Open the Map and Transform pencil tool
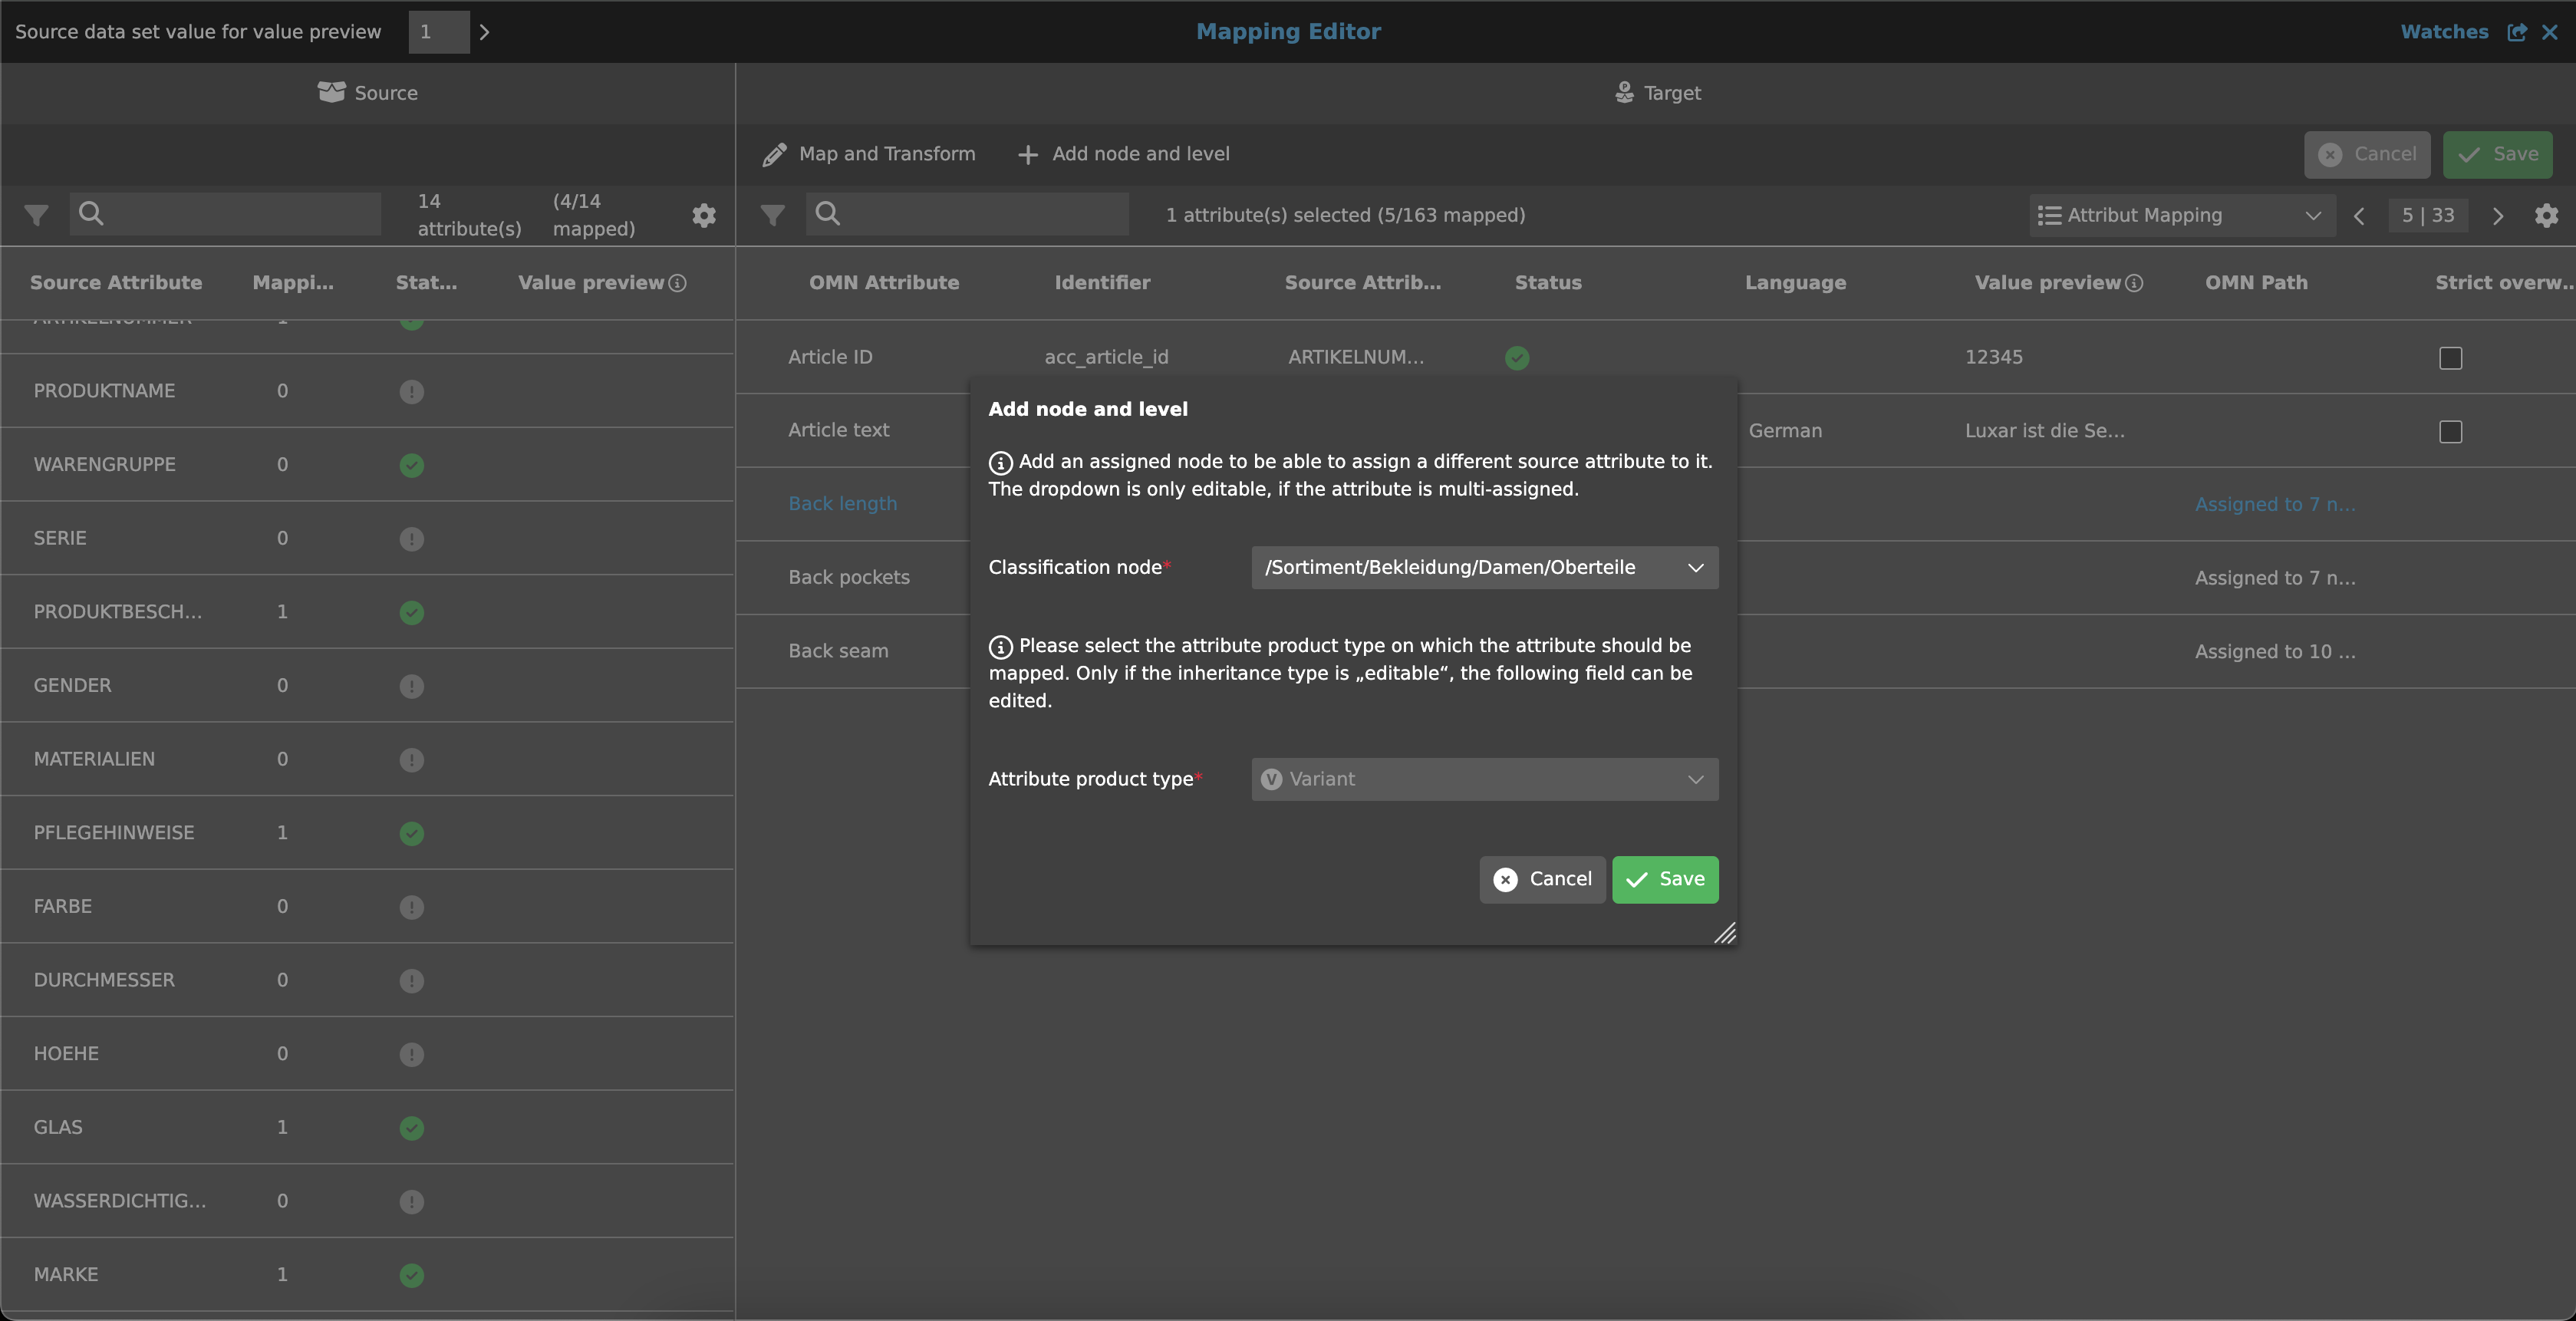 pos(775,154)
